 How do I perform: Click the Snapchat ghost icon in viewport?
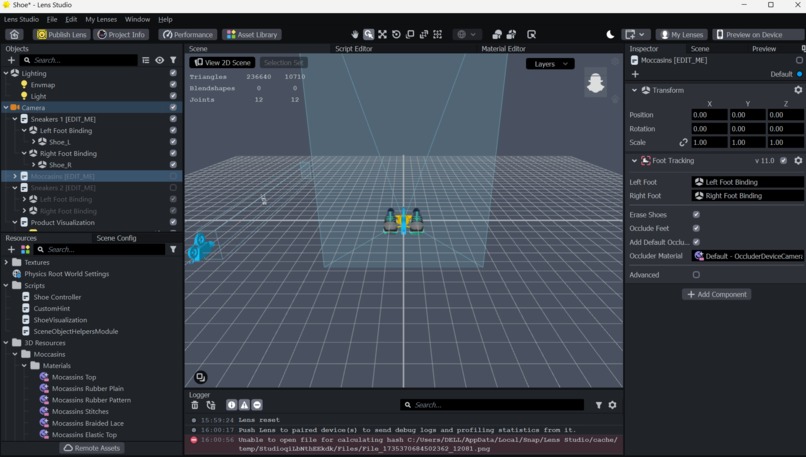click(x=595, y=83)
